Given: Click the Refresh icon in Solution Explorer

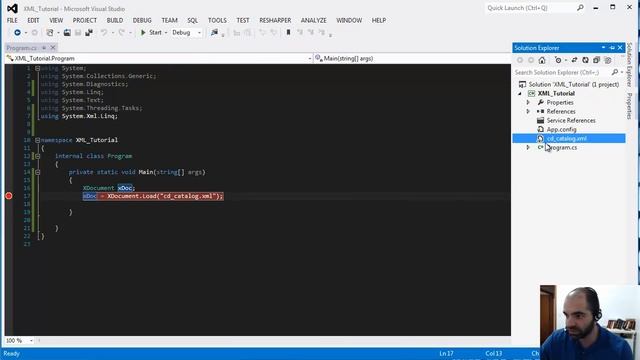Looking at the screenshot, I should tap(585, 60).
